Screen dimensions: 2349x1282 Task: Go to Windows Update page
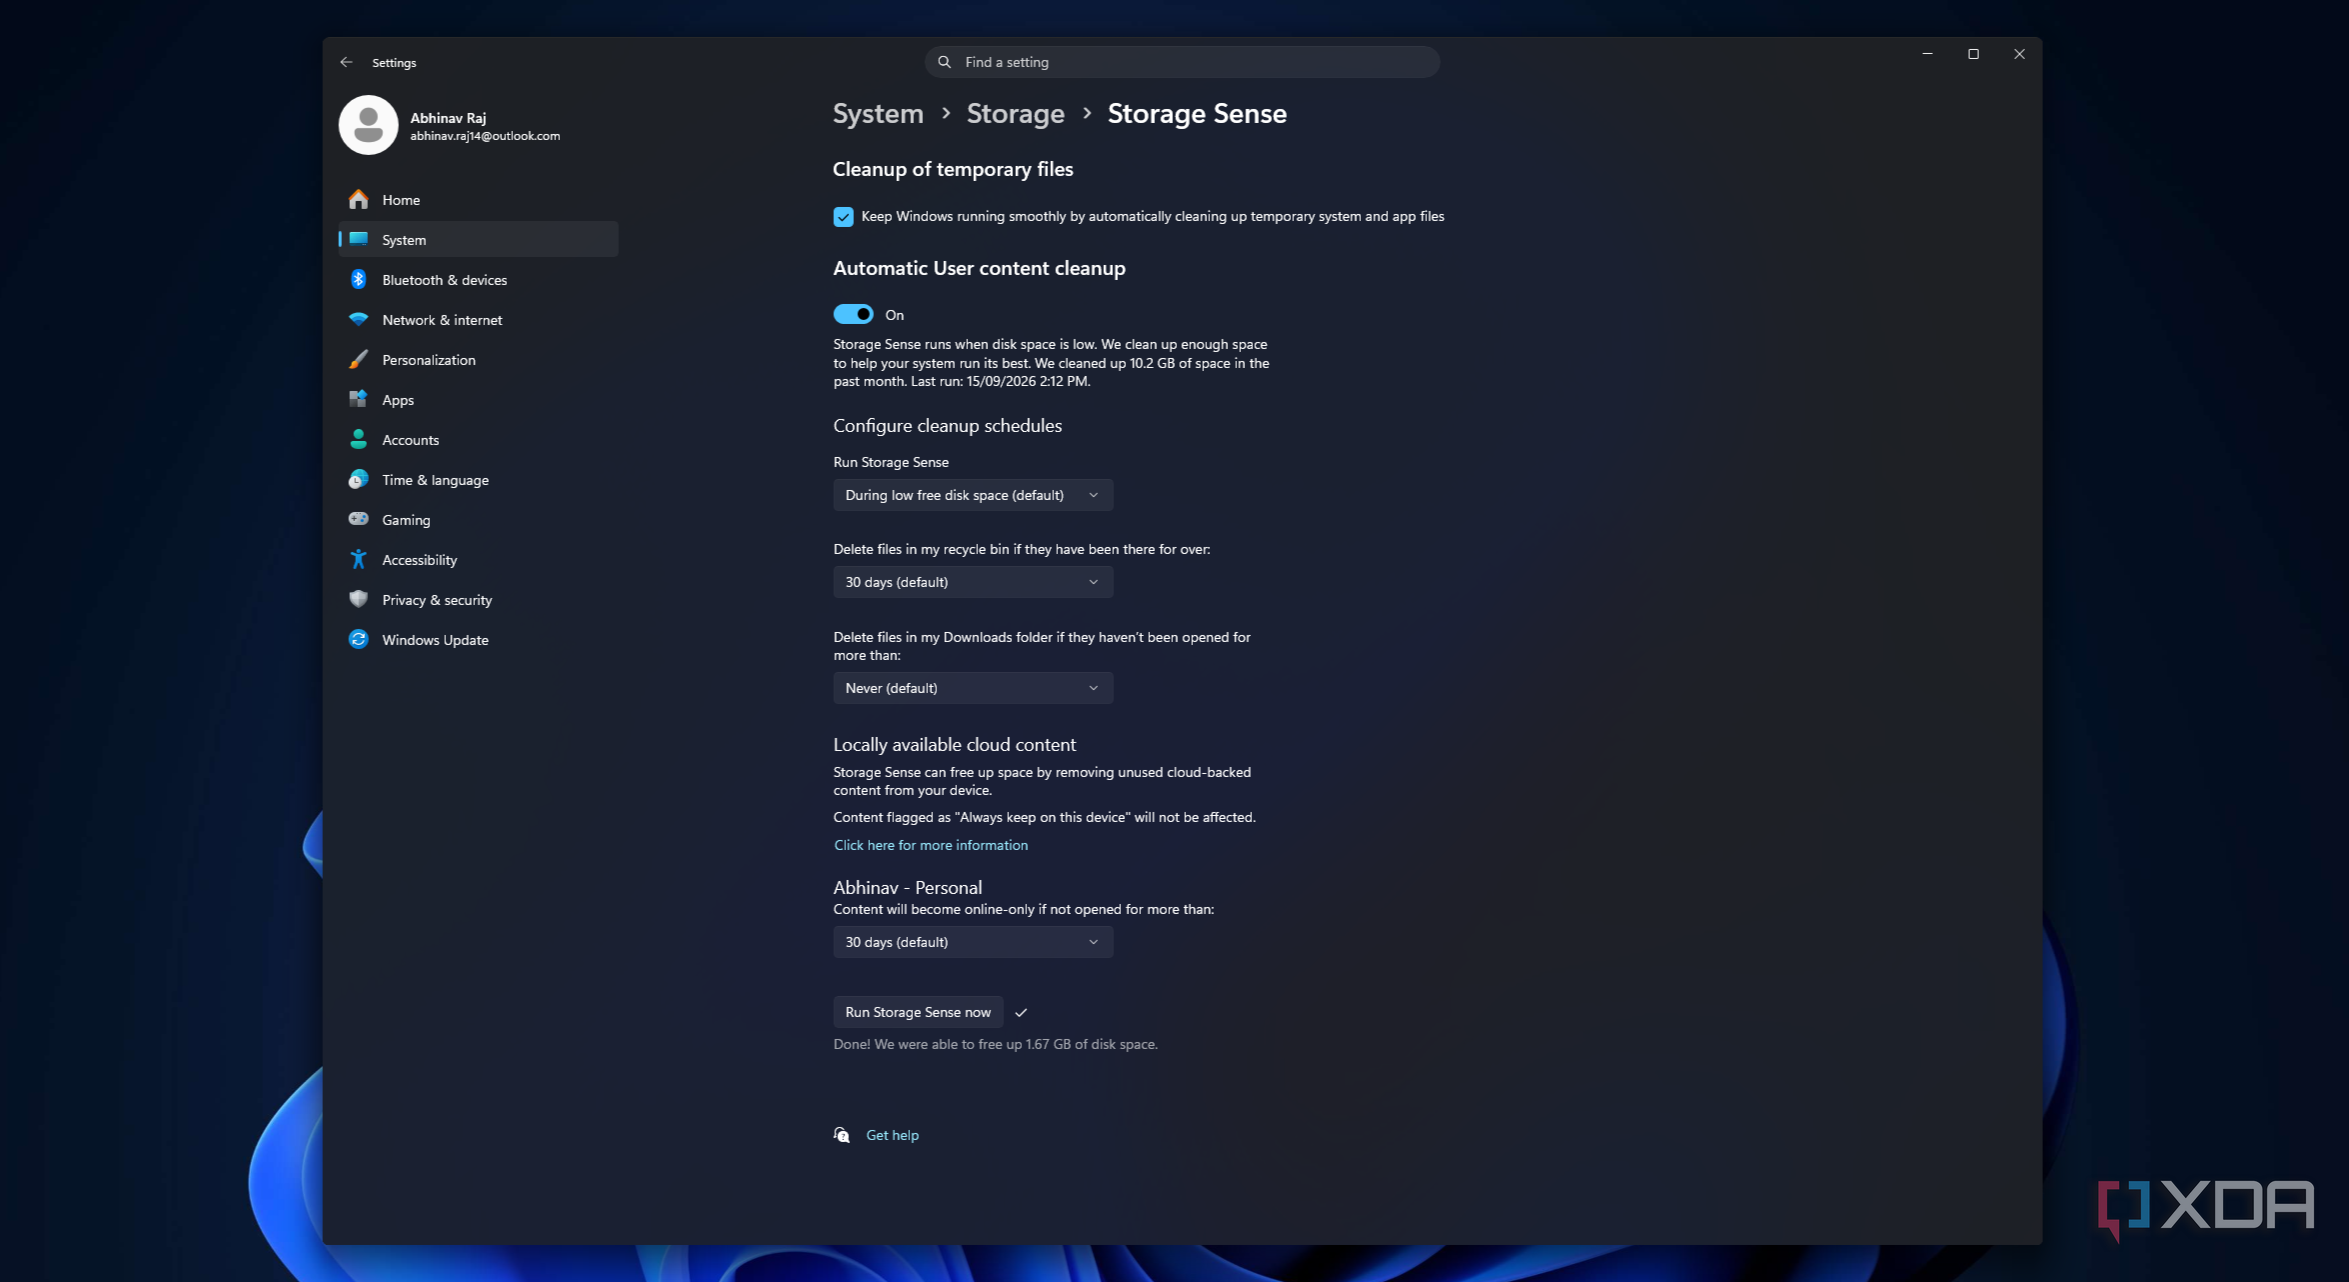(x=478, y=639)
